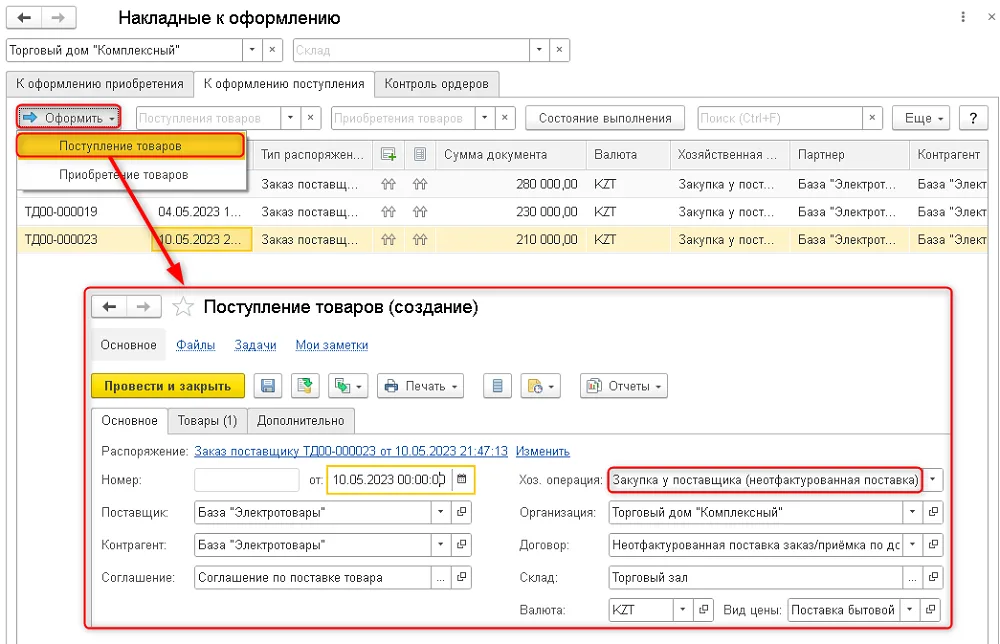Save the document with the floppy disk icon

coord(268,386)
